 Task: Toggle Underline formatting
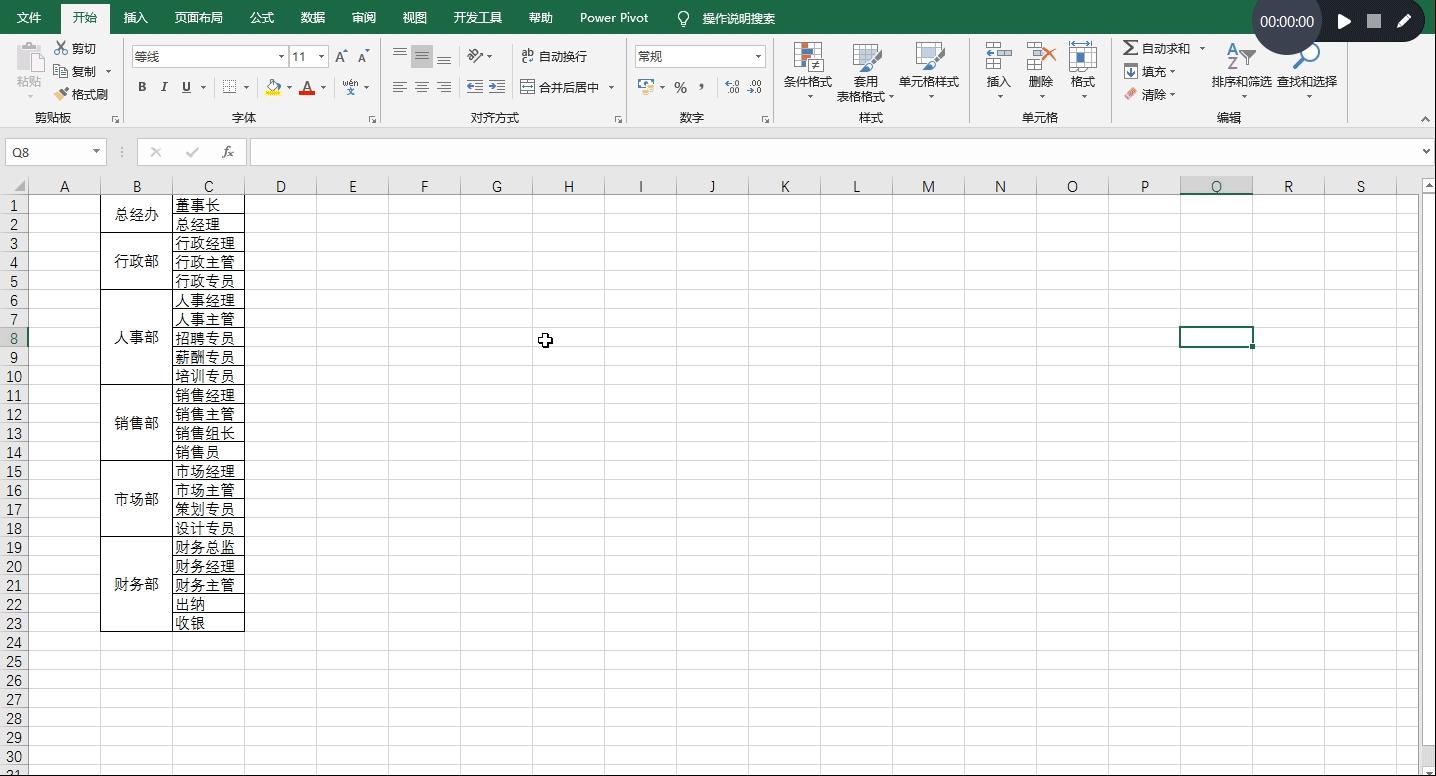pyautogui.click(x=186, y=87)
